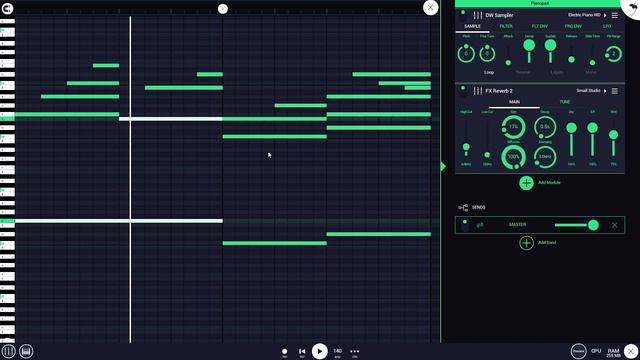
Task: Toggle Loop in DW Sampler
Action: tap(489, 72)
